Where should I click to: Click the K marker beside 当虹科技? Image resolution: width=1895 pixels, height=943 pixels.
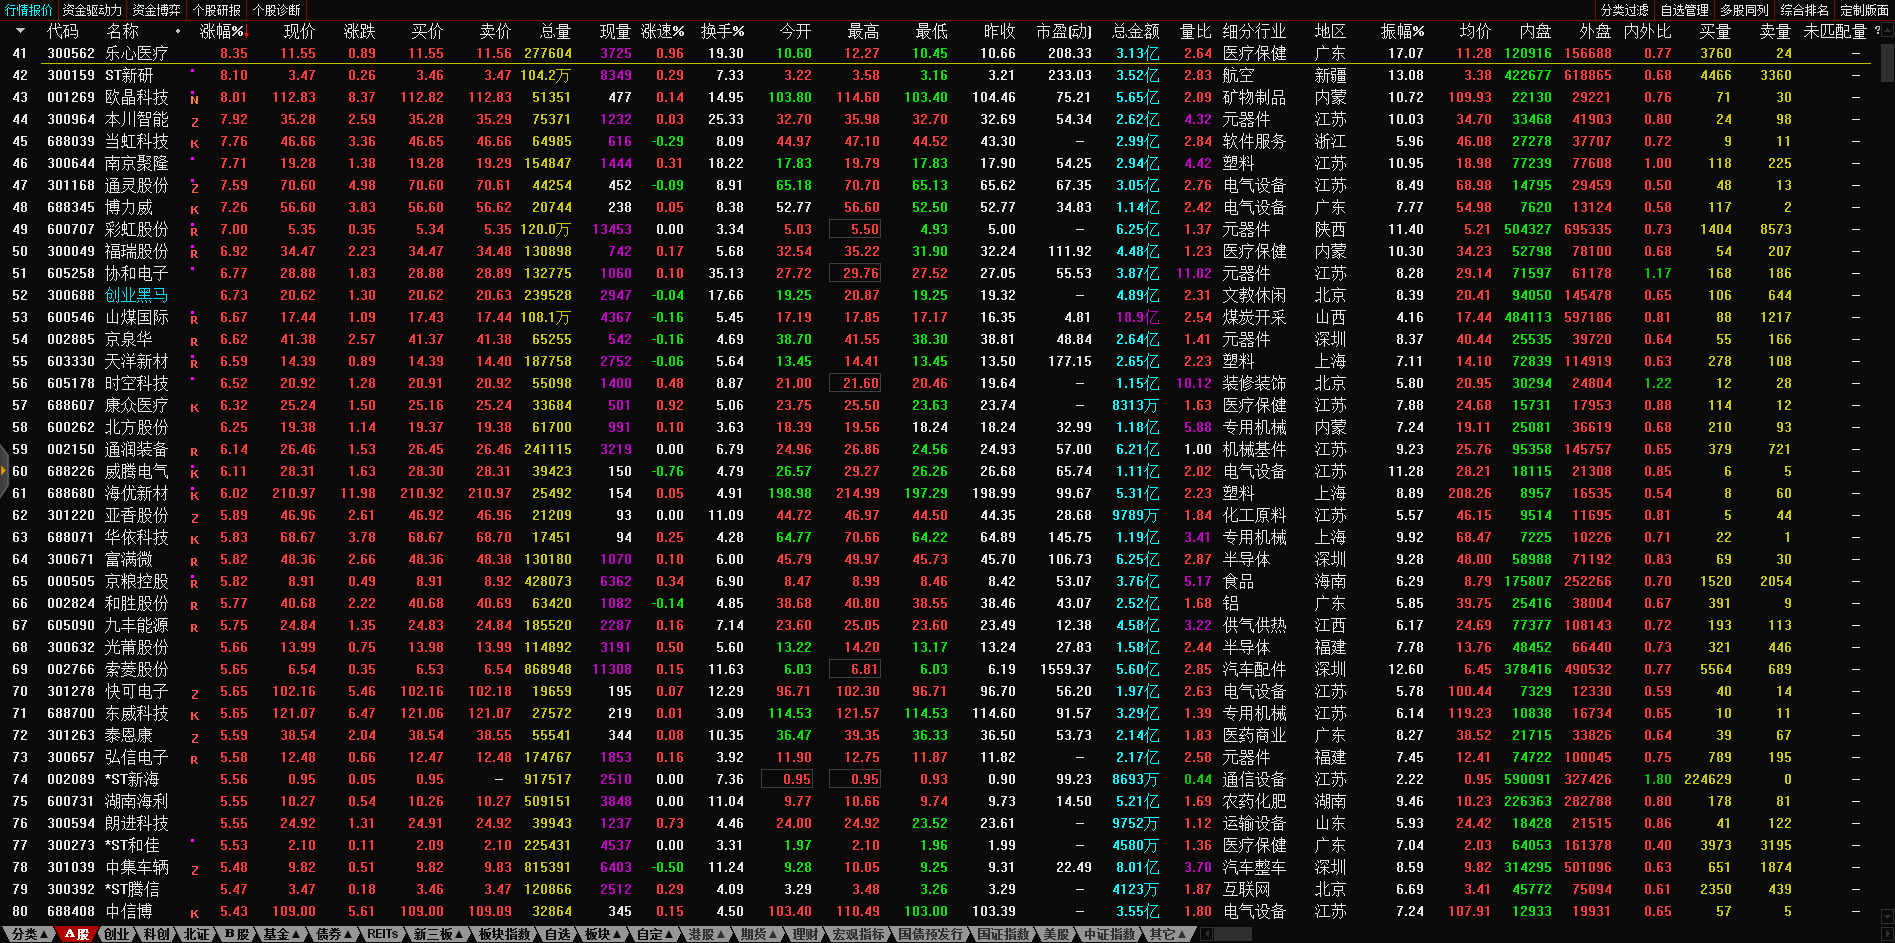click(x=194, y=143)
